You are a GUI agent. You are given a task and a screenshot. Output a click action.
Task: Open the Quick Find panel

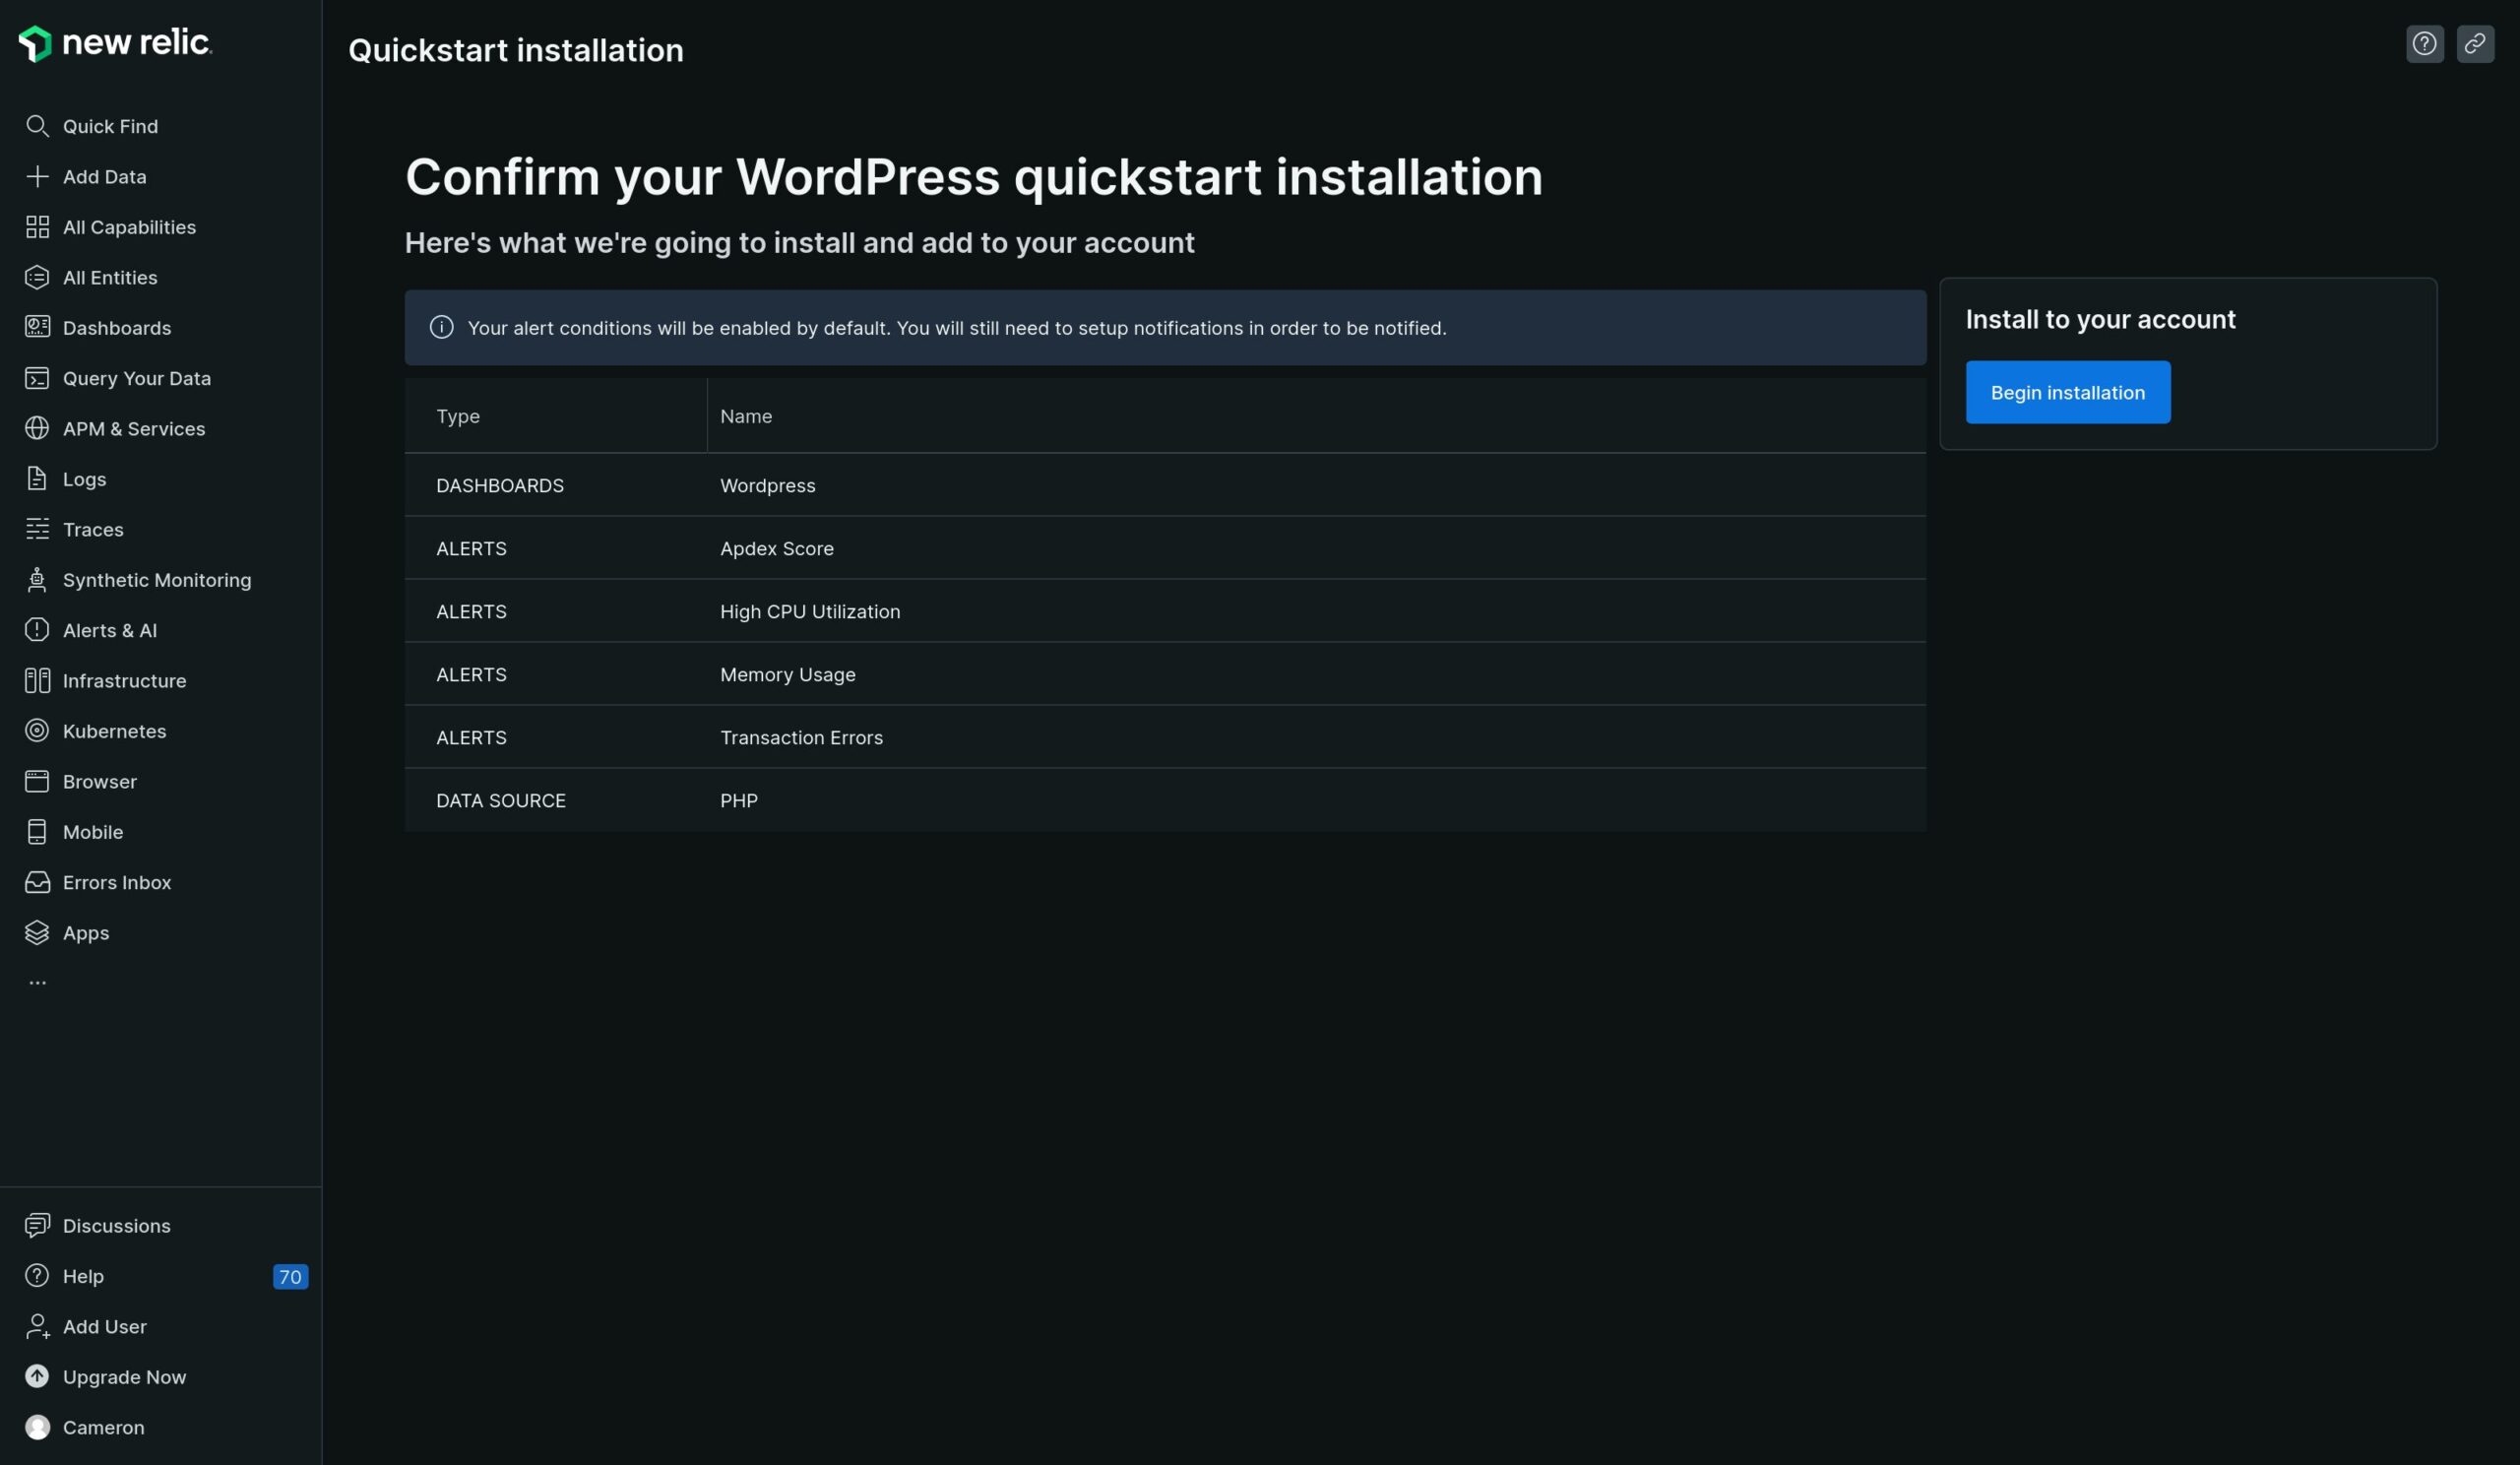pos(110,126)
